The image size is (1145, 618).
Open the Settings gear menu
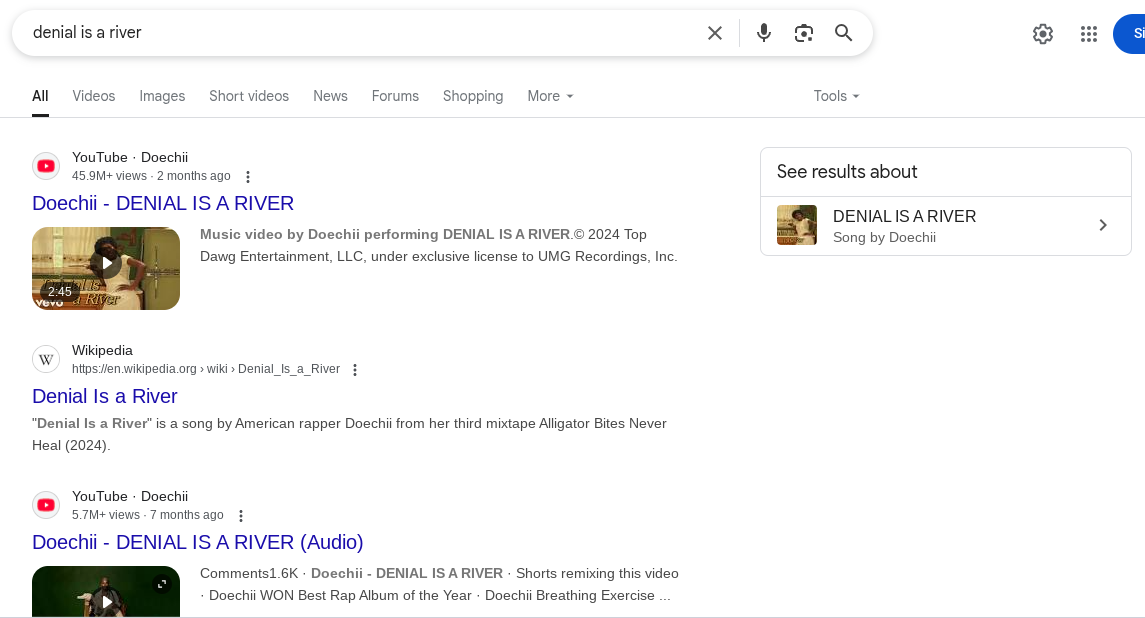1043,34
